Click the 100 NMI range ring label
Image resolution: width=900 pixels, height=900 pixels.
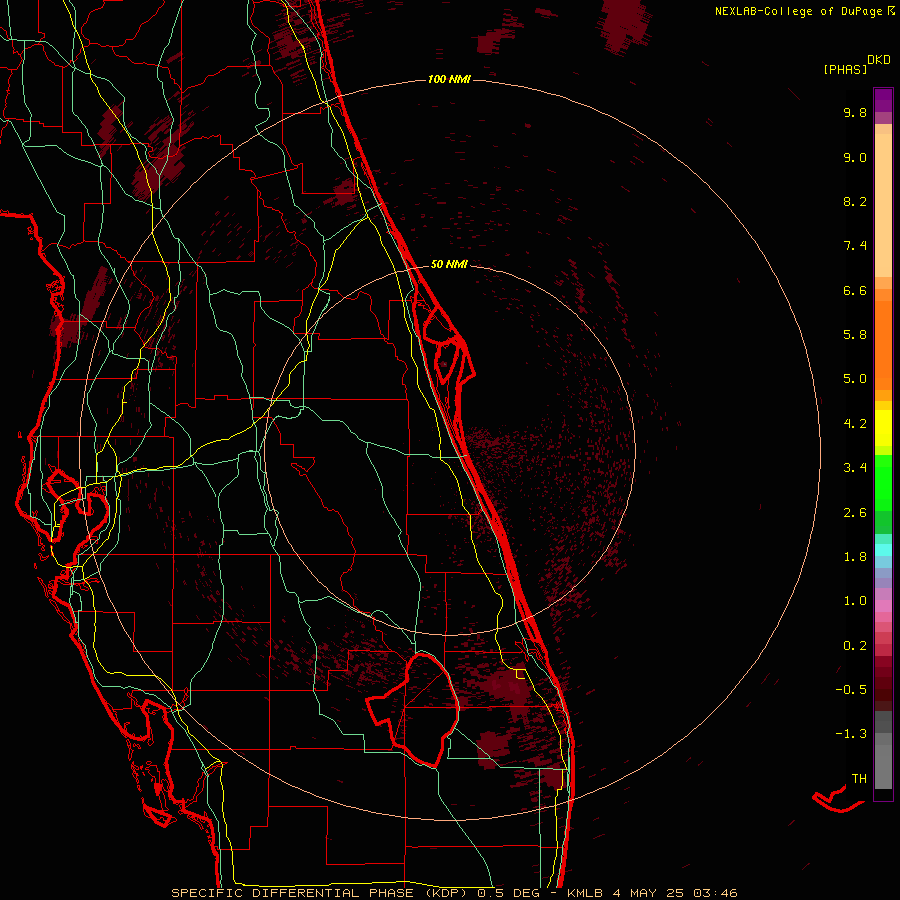(x=449, y=79)
